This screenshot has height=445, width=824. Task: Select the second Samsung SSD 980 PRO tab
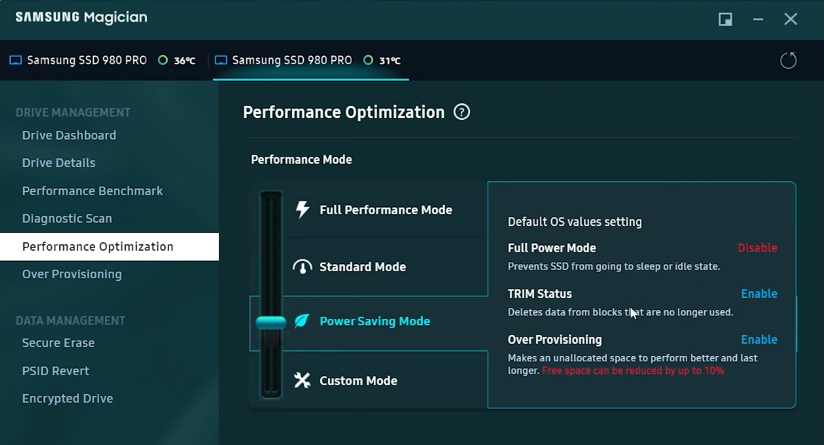[x=292, y=60]
